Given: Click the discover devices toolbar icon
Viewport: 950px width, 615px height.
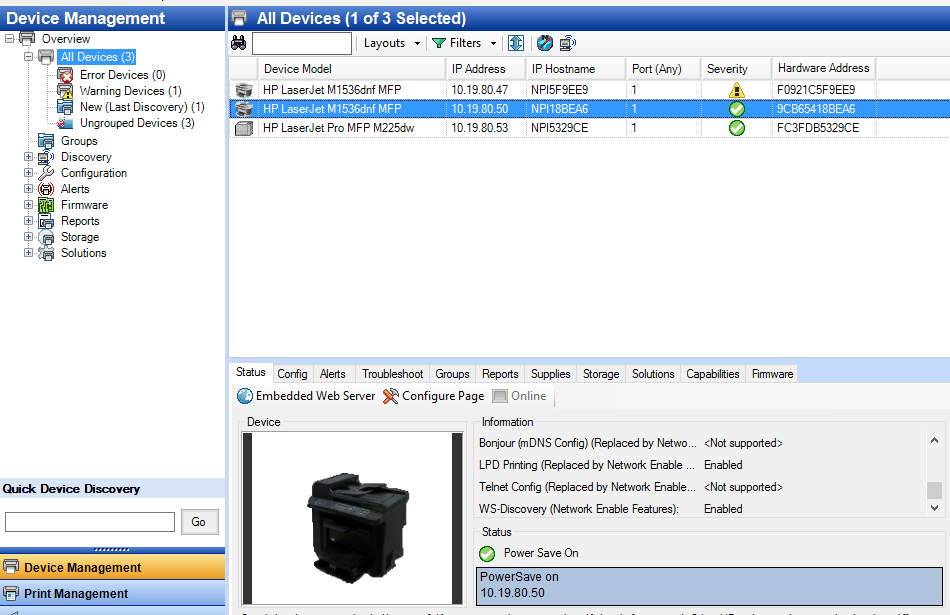Looking at the screenshot, I should tap(568, 43).
